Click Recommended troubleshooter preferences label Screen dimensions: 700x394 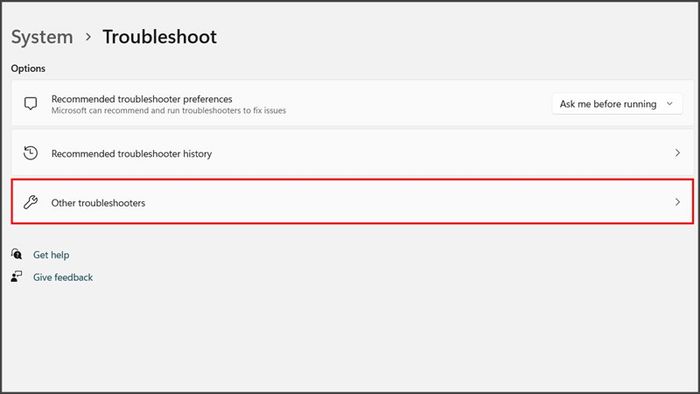tap(142, 99)
